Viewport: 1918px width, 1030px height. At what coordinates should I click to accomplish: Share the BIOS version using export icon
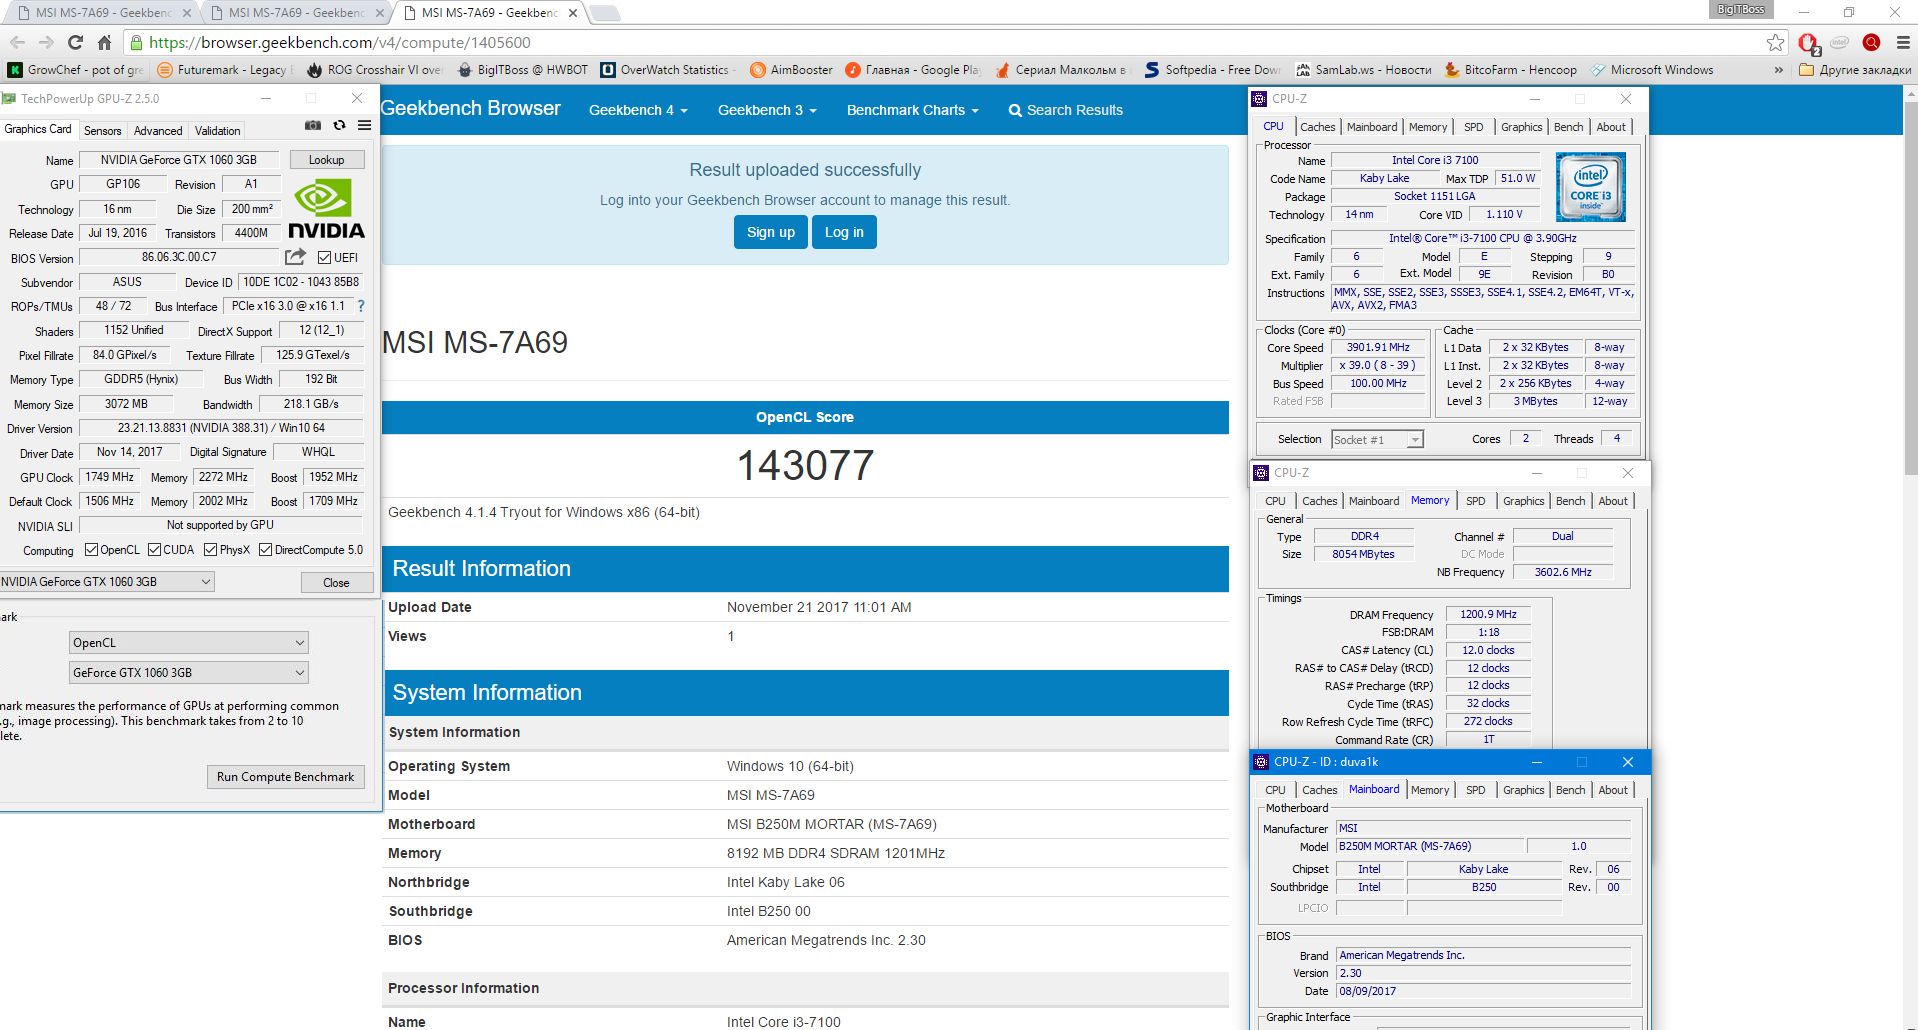(295, 257)
